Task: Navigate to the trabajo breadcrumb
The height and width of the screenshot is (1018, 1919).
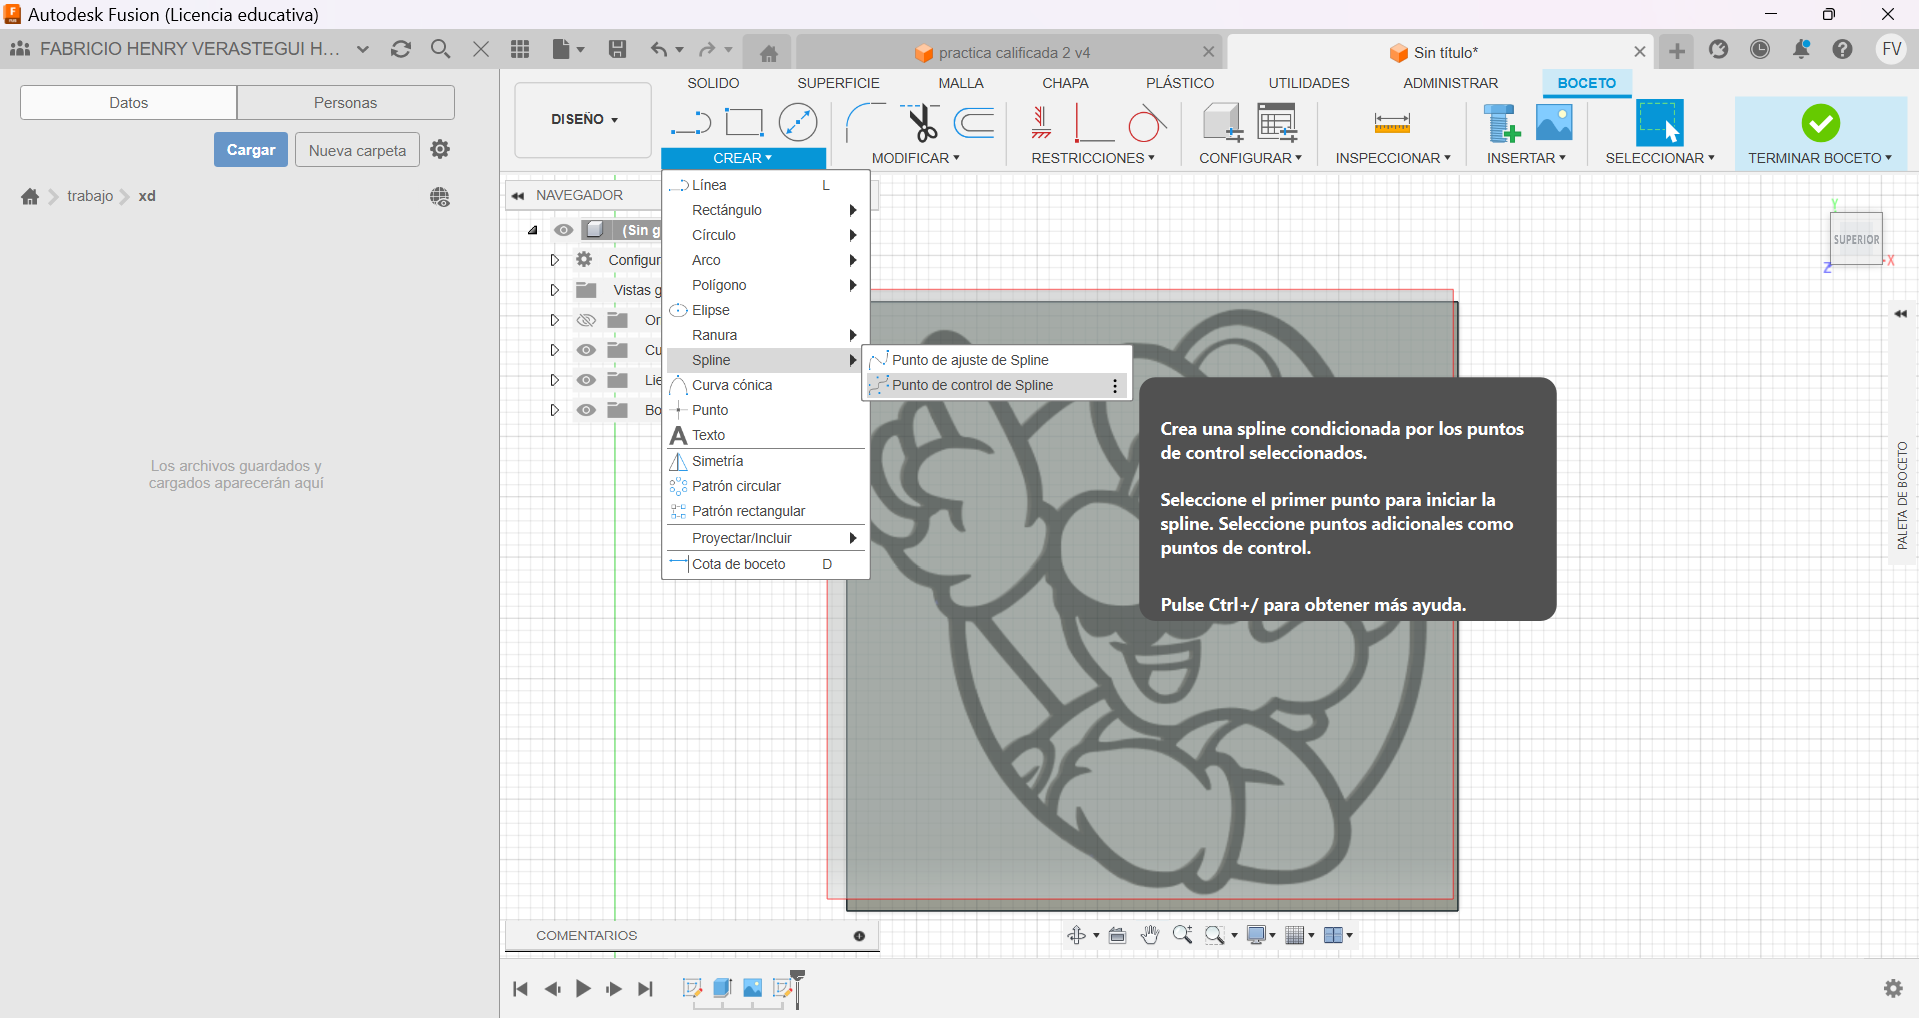Action: point(90,196)
